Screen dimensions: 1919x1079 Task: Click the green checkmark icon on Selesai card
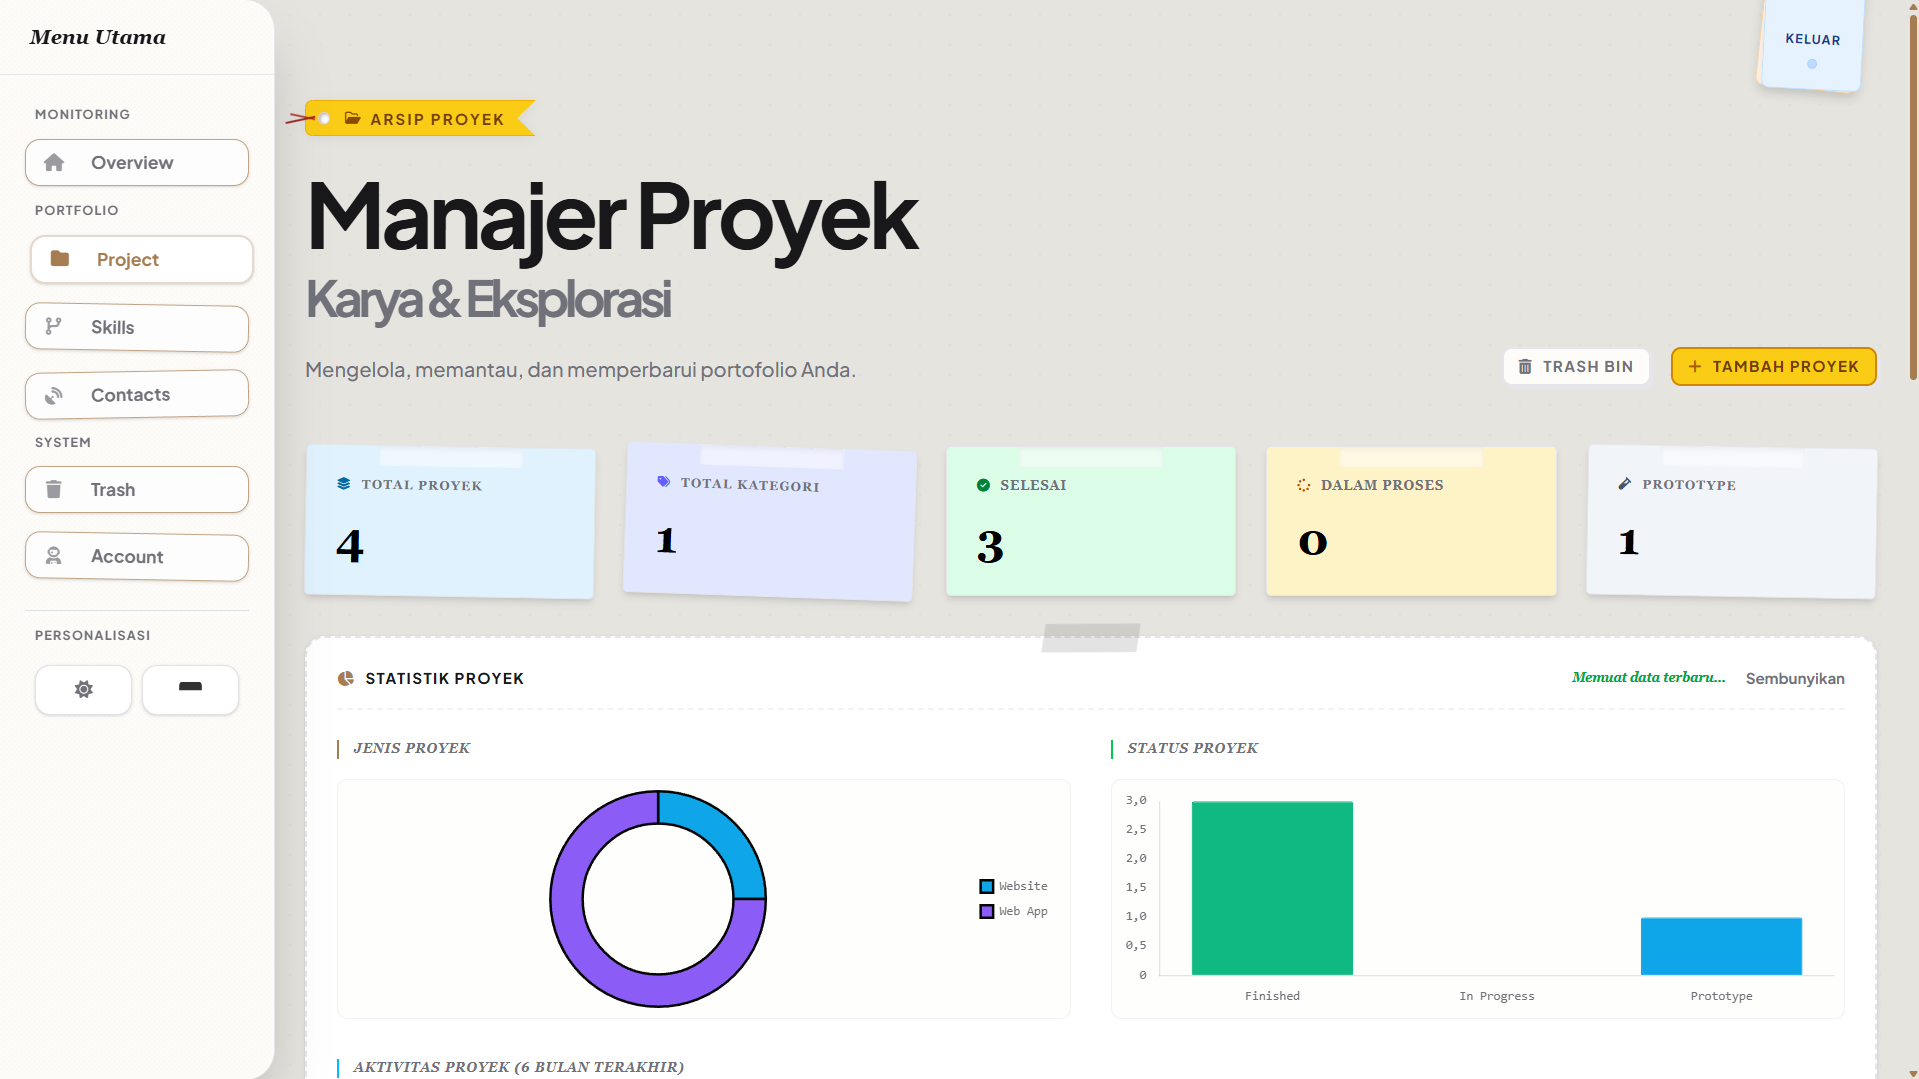[x=982, y=484]
